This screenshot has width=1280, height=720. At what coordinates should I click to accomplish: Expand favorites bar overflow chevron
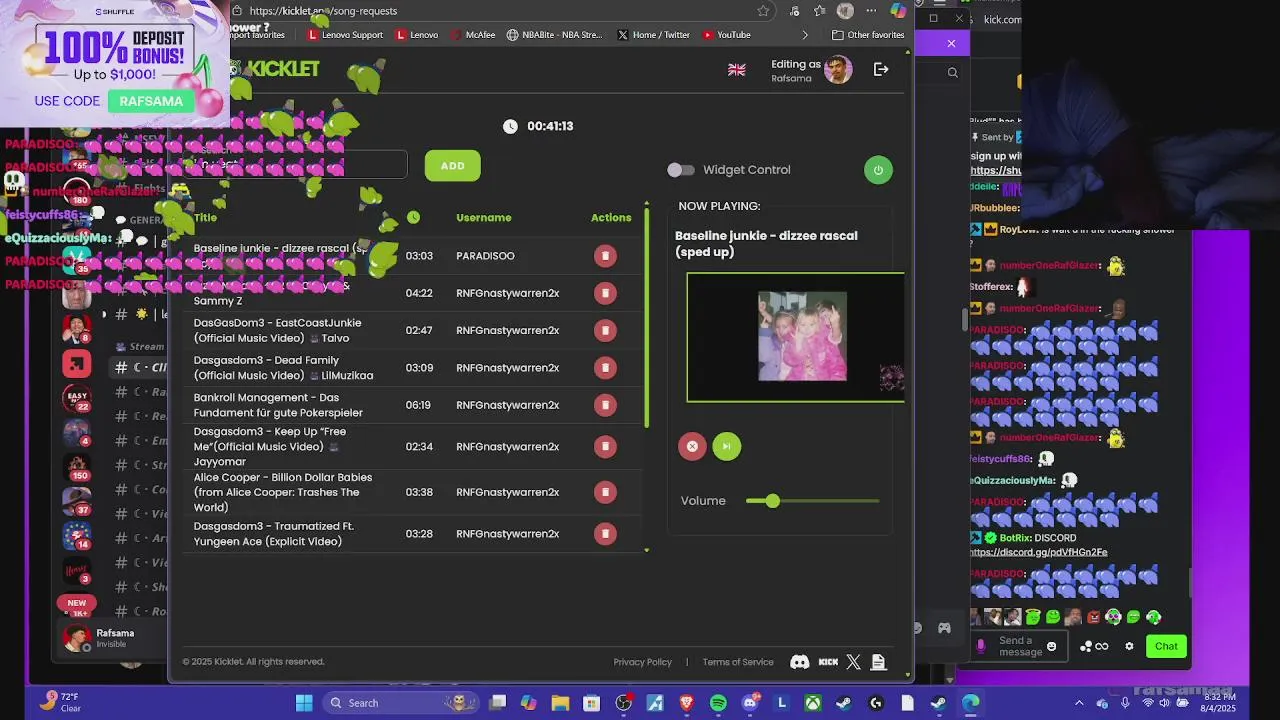point(805,35)
